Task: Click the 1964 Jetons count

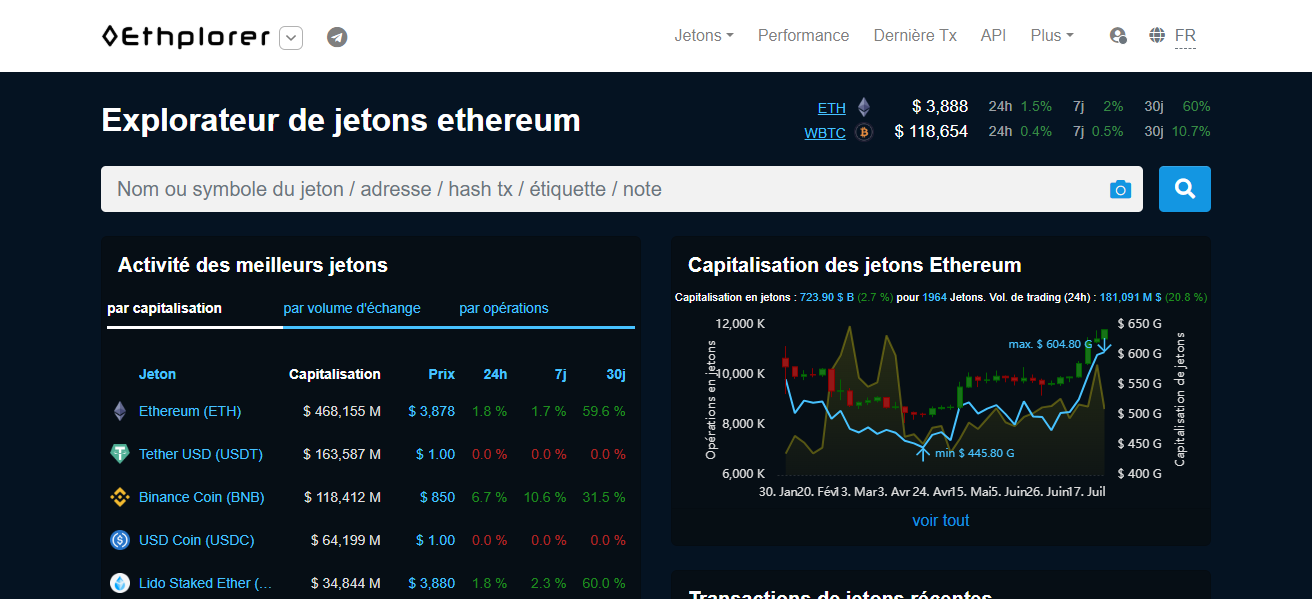Action: click(935, 297)
